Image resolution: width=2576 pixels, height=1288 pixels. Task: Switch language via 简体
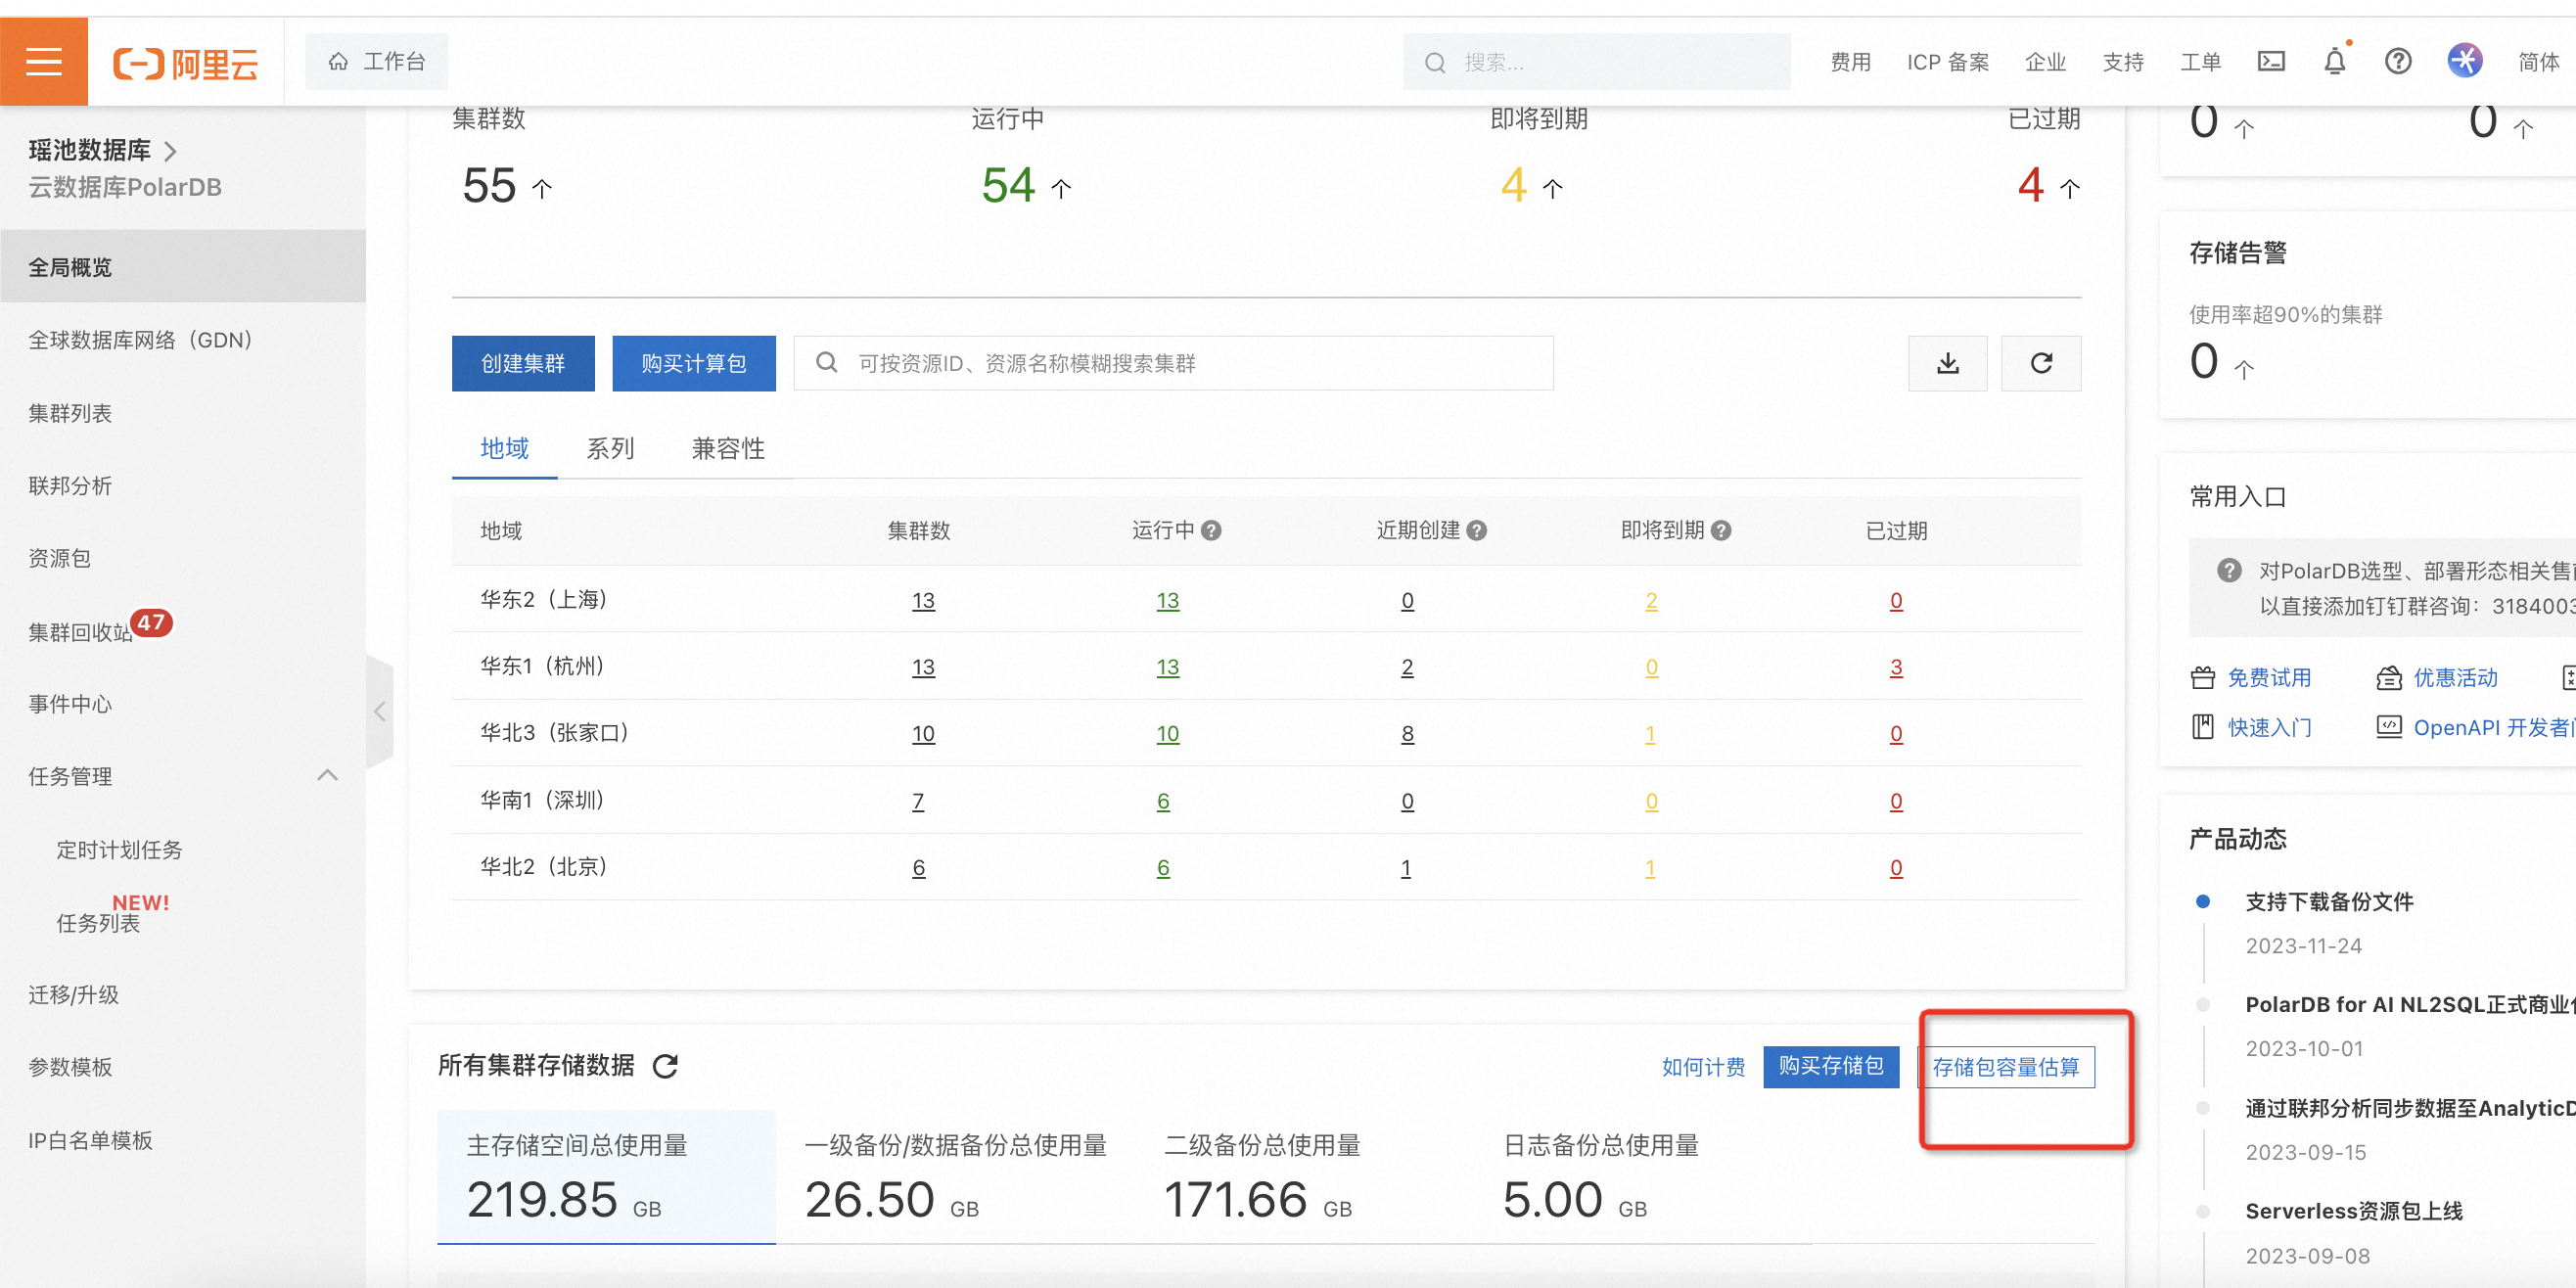tap(2538, 62)
